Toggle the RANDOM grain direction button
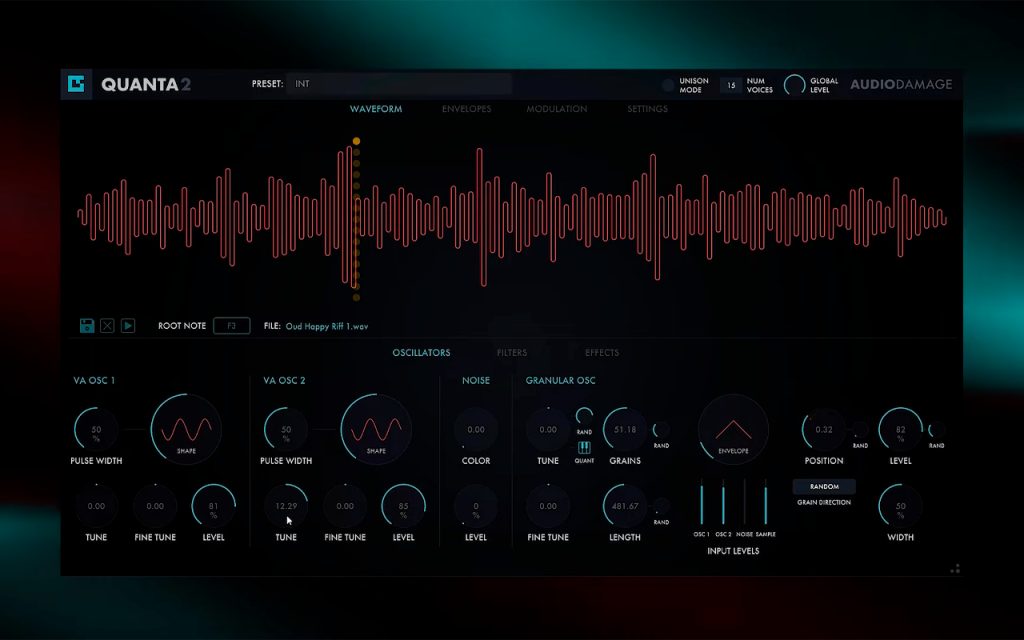This screenshot has height=640, width=1024. tap(824, 487)
